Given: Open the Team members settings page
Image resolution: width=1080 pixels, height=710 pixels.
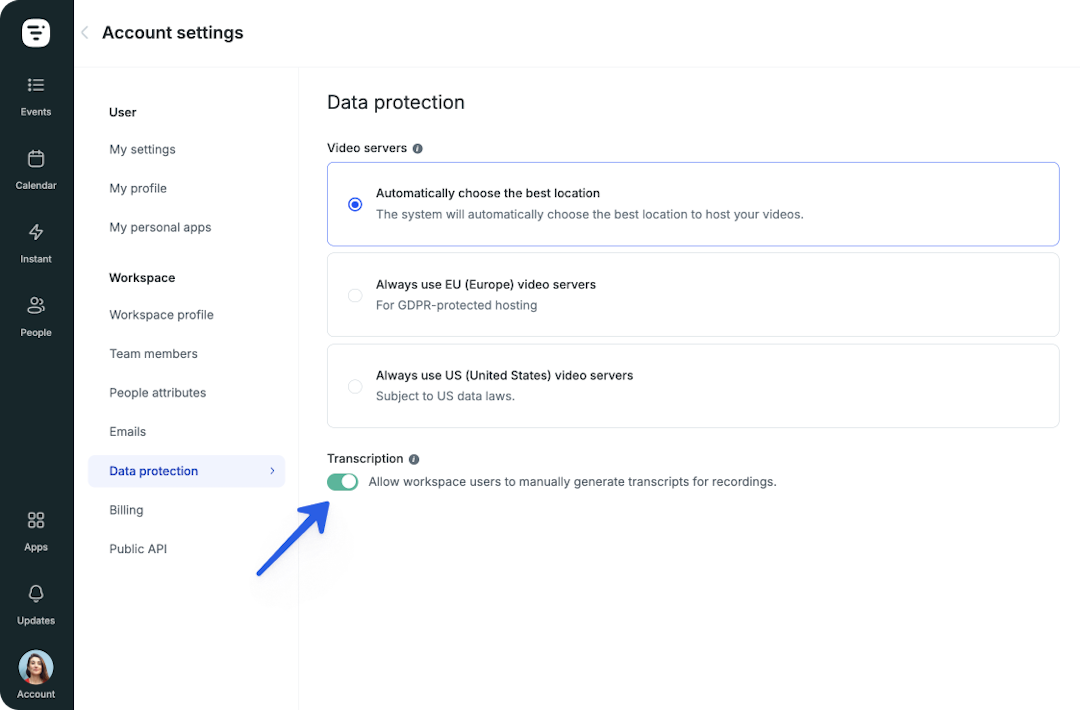Looking at the screenshot, I should pos(154,354).
